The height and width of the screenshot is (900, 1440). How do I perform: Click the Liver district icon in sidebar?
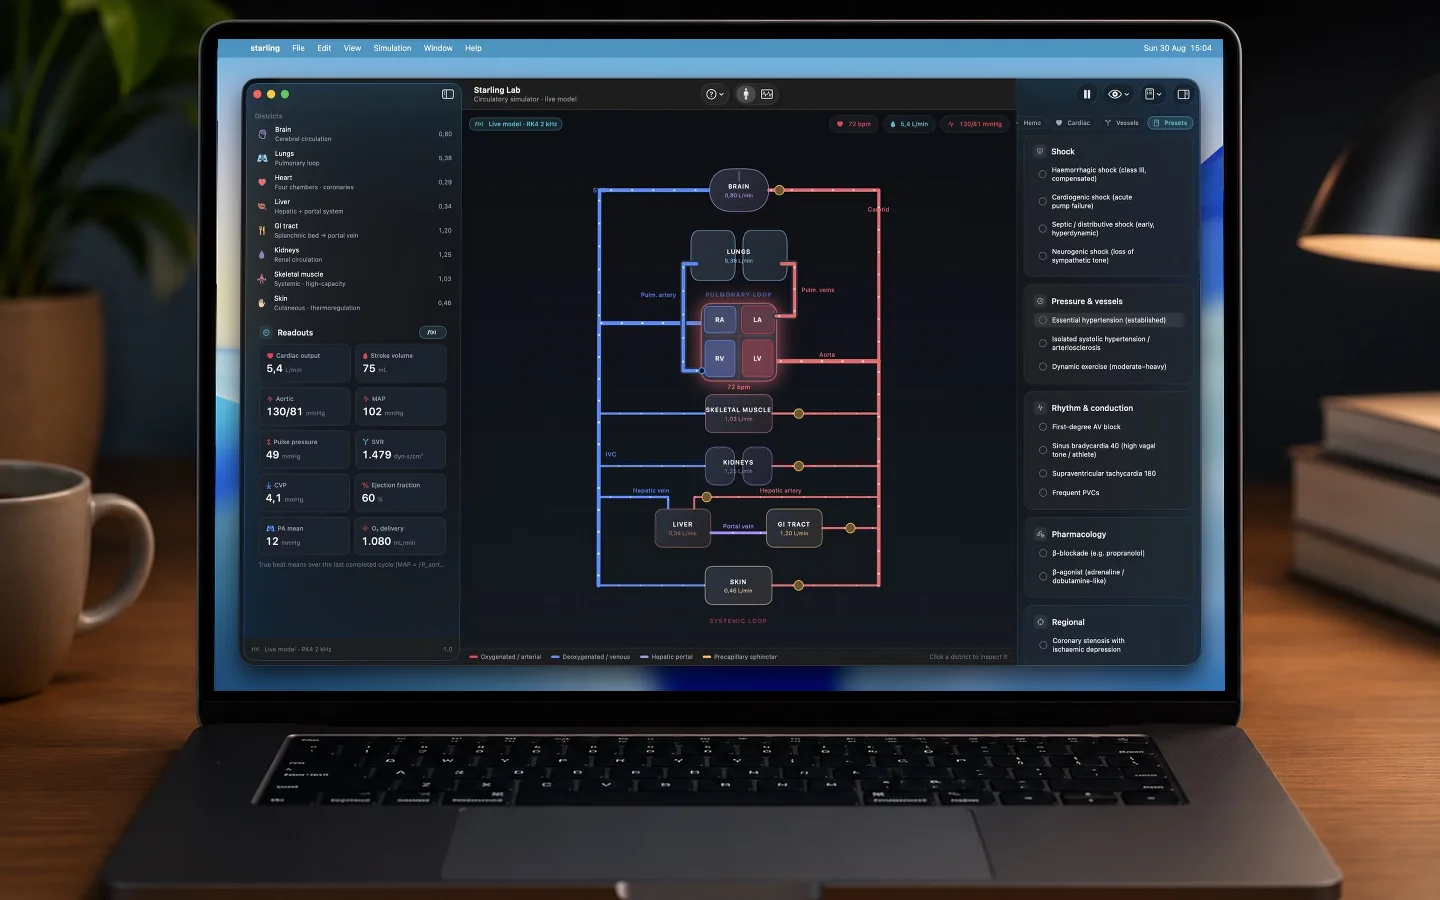tap(262, 206)
